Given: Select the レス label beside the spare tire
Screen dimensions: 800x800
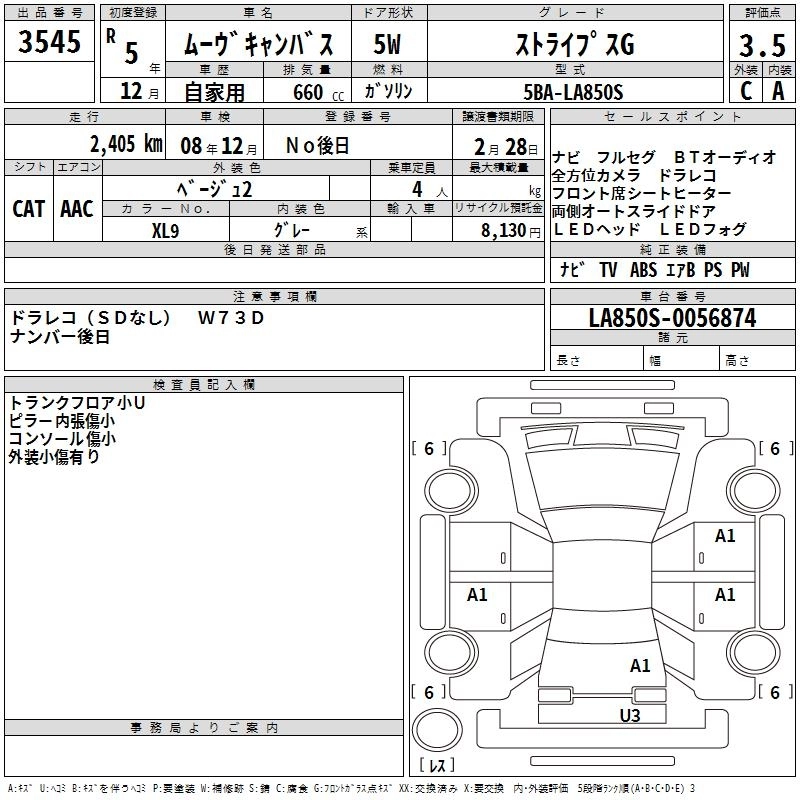Looking at the screenshot, I should tap(437, 765).
